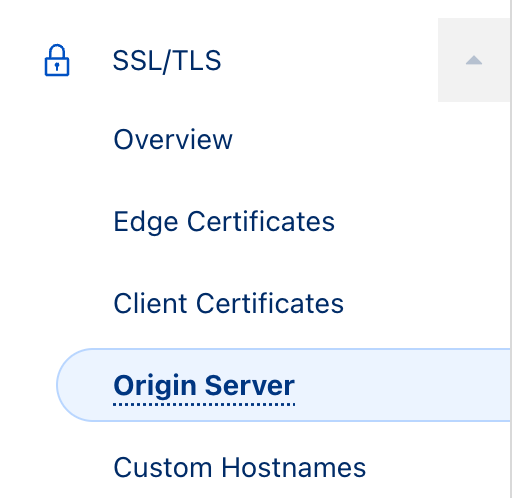Click the sidebar's right edge divider line
Screen dimensions: 520x498
511,249
